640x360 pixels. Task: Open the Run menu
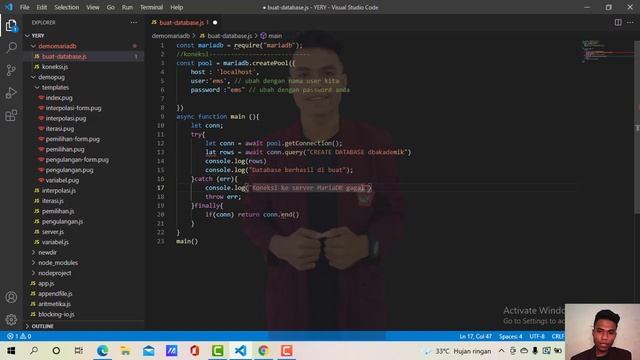coord(127,7)
